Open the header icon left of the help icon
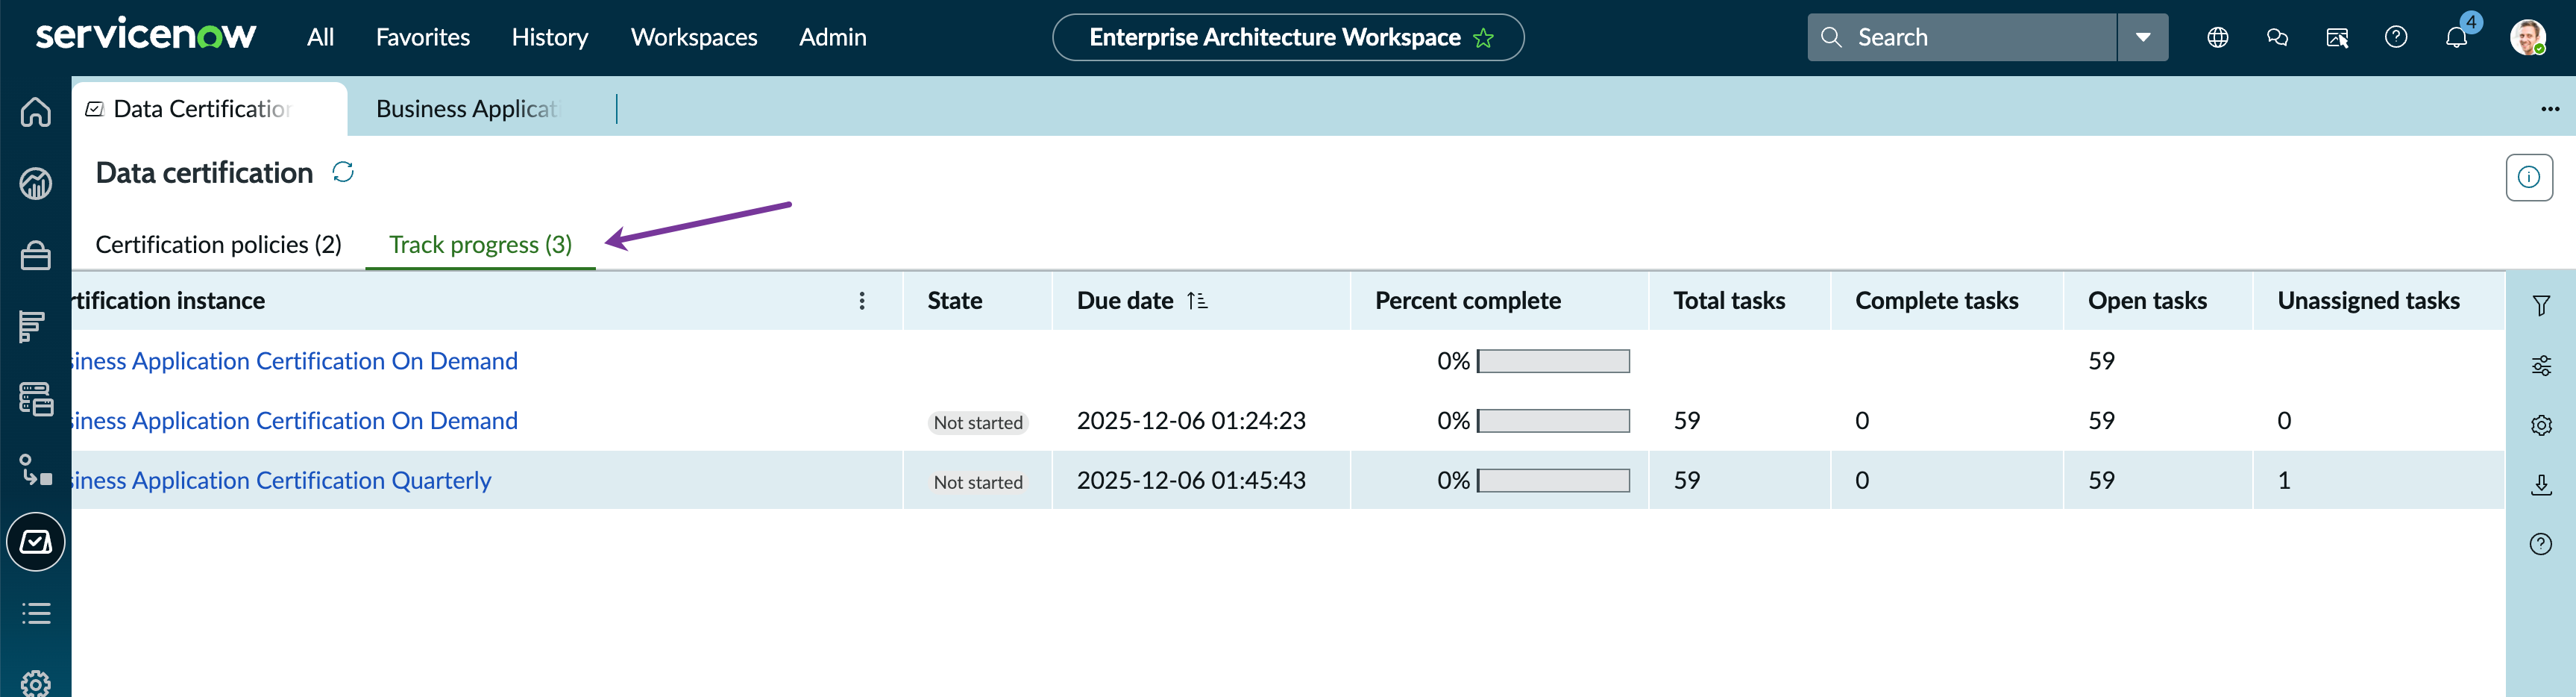 point(2337,37)
